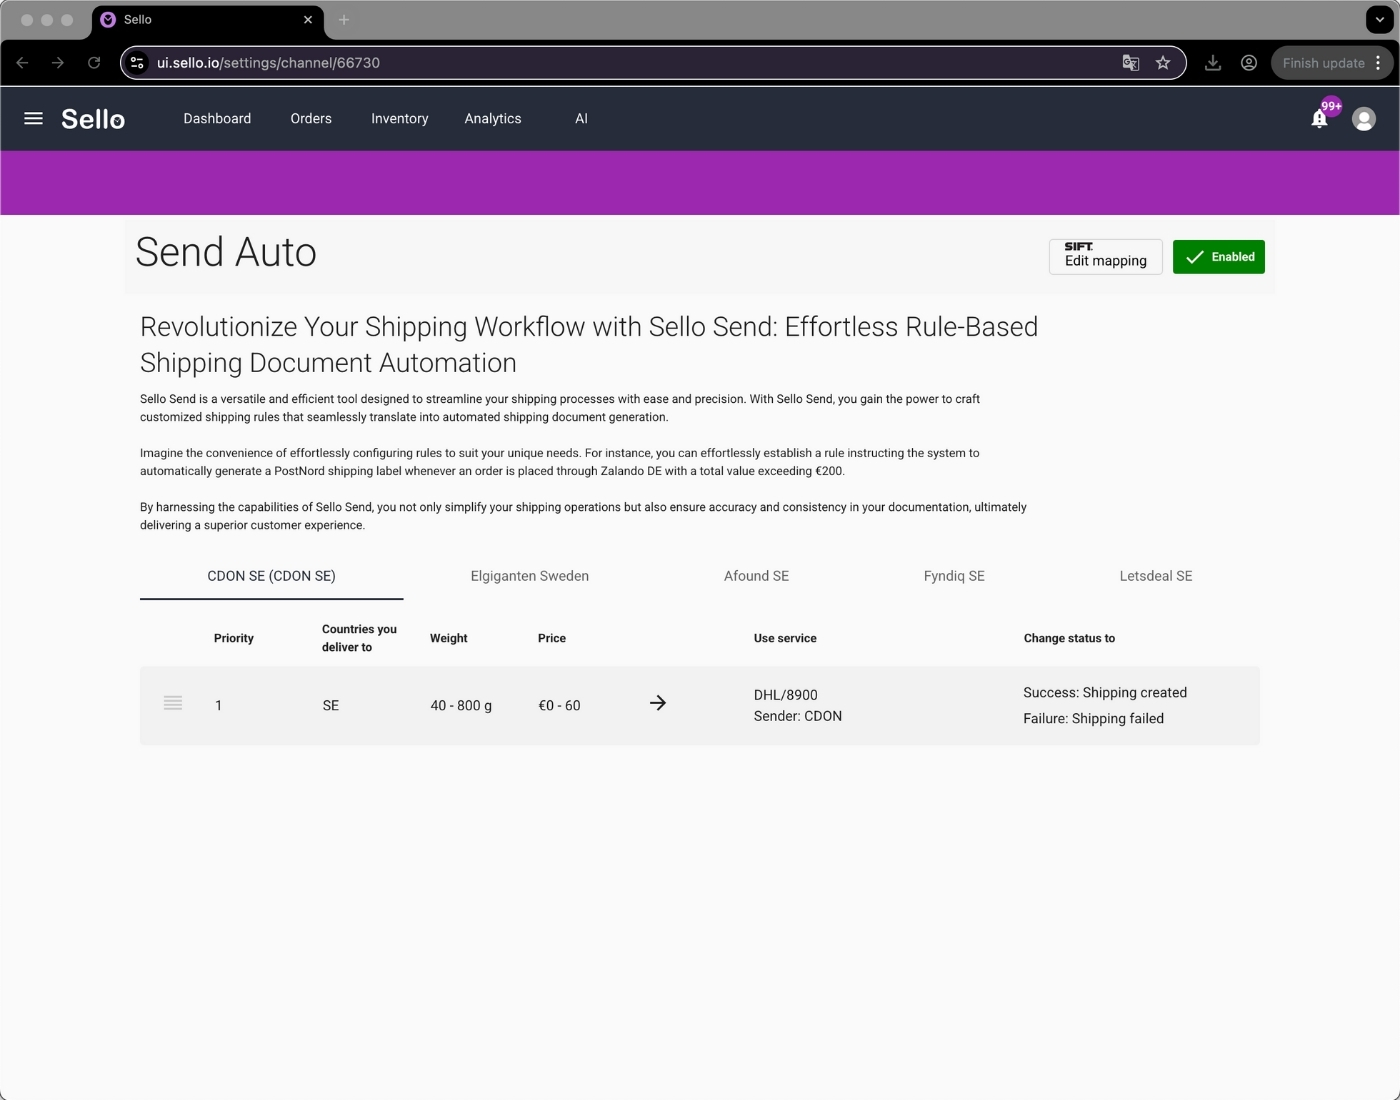
Task: Bookmark this page with star icon
Action: 1163,62
